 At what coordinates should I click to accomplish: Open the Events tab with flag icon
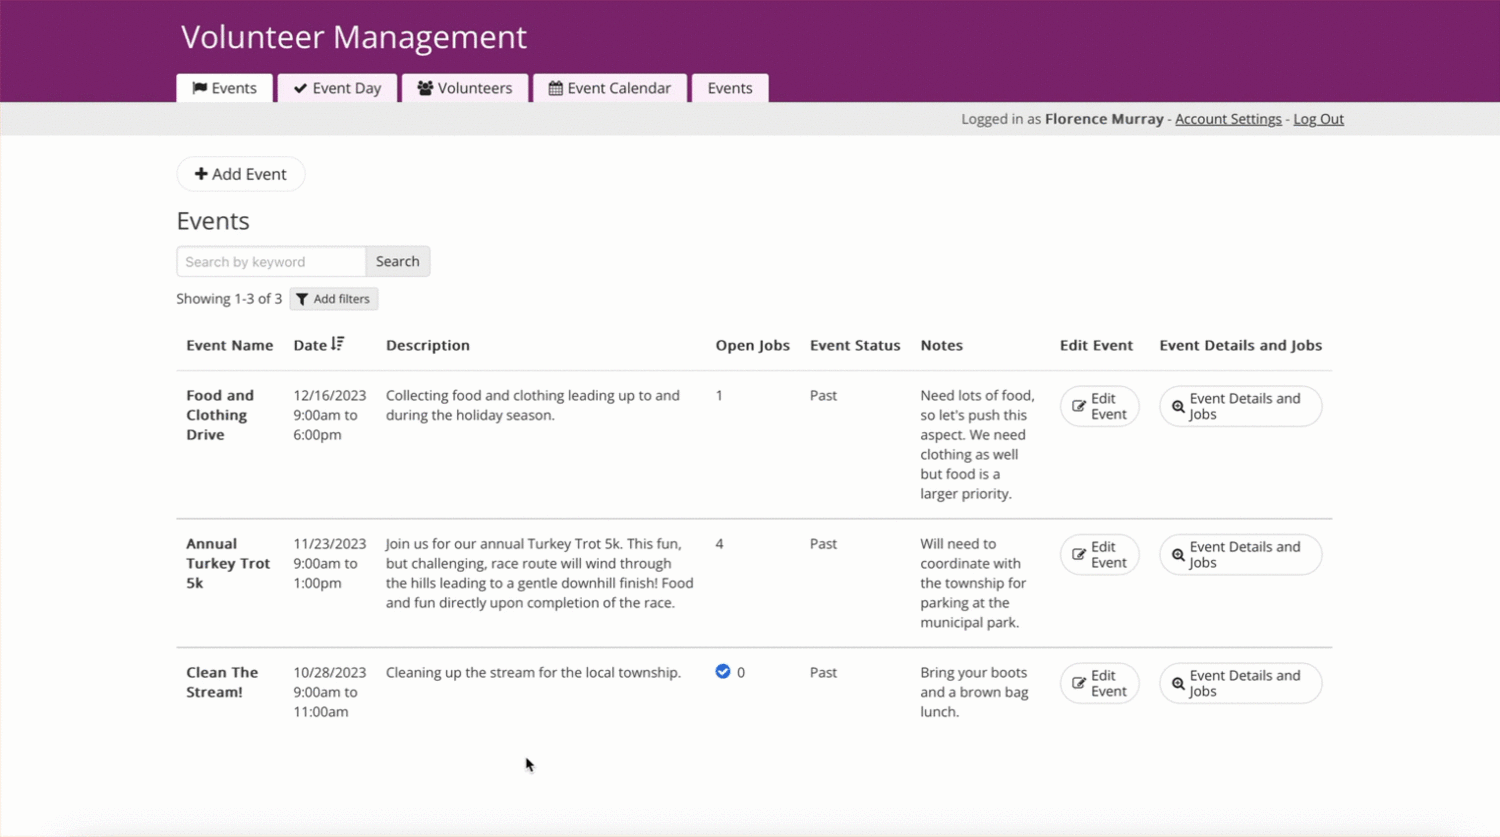coord(224,88)
